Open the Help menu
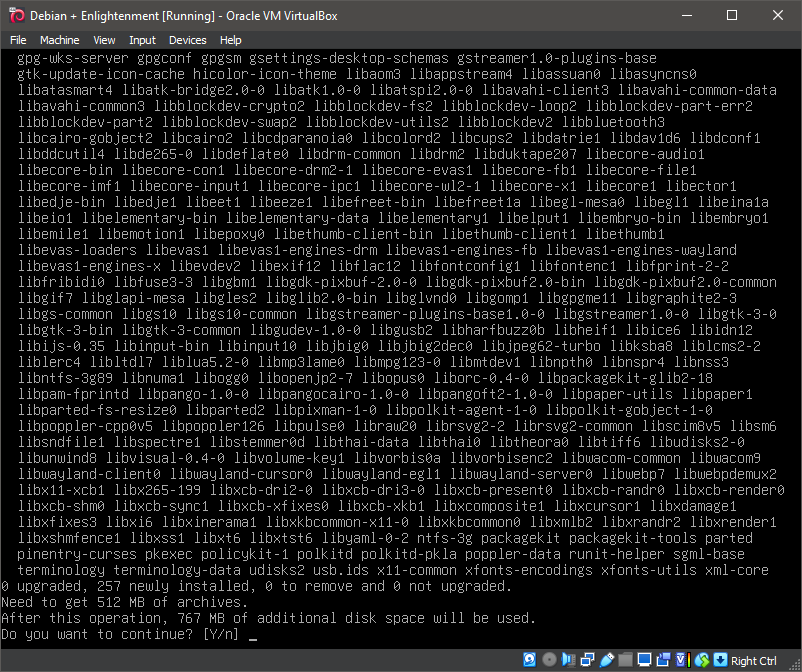 [231, 40]
